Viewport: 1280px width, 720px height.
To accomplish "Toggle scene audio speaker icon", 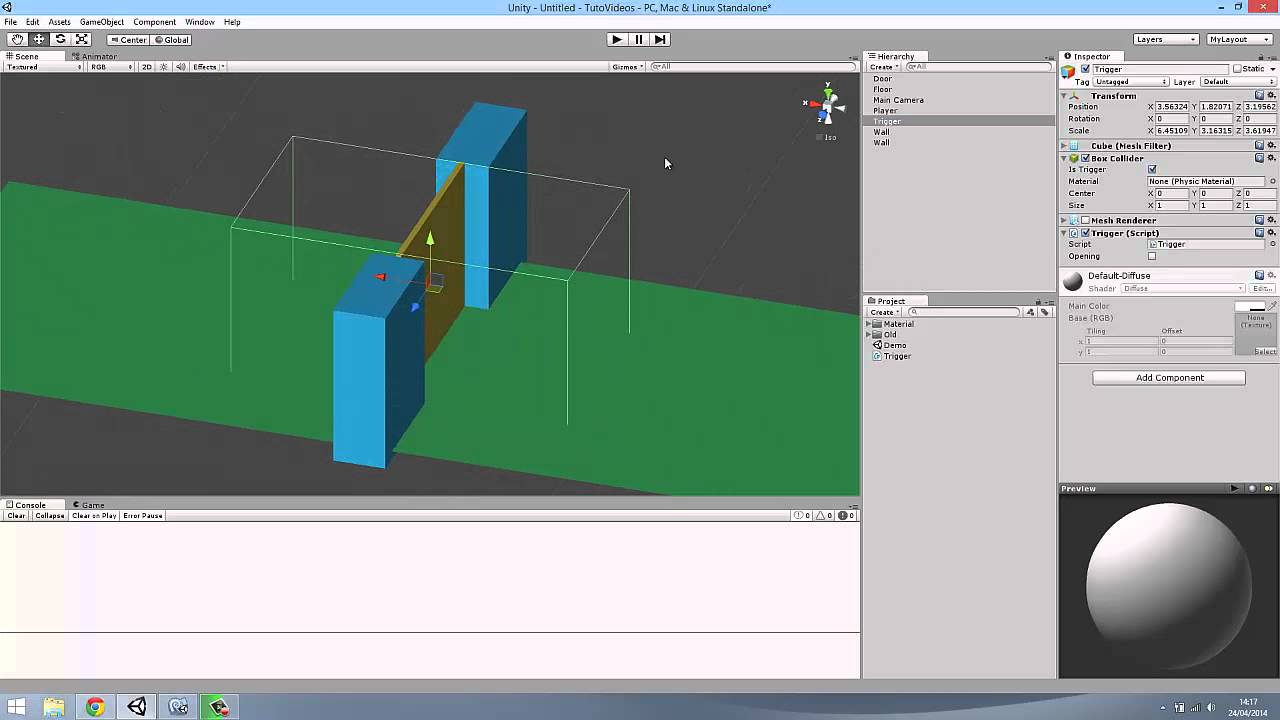I will (x=180, y=67).
